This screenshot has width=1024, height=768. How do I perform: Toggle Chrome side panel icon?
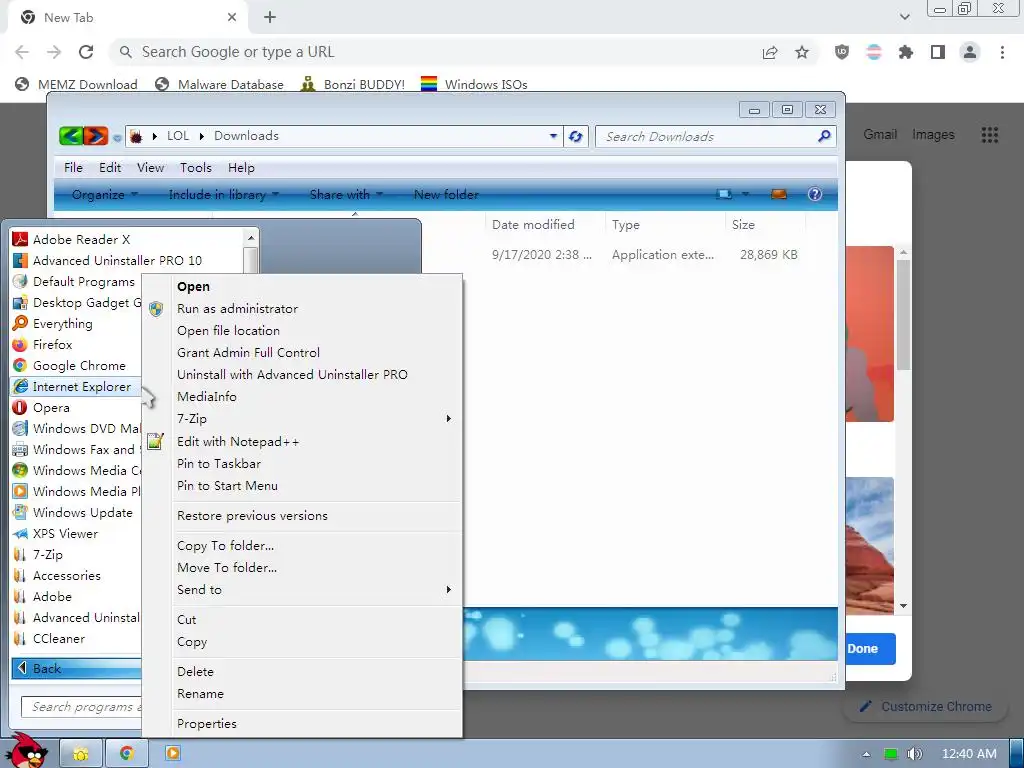(938, 52)
